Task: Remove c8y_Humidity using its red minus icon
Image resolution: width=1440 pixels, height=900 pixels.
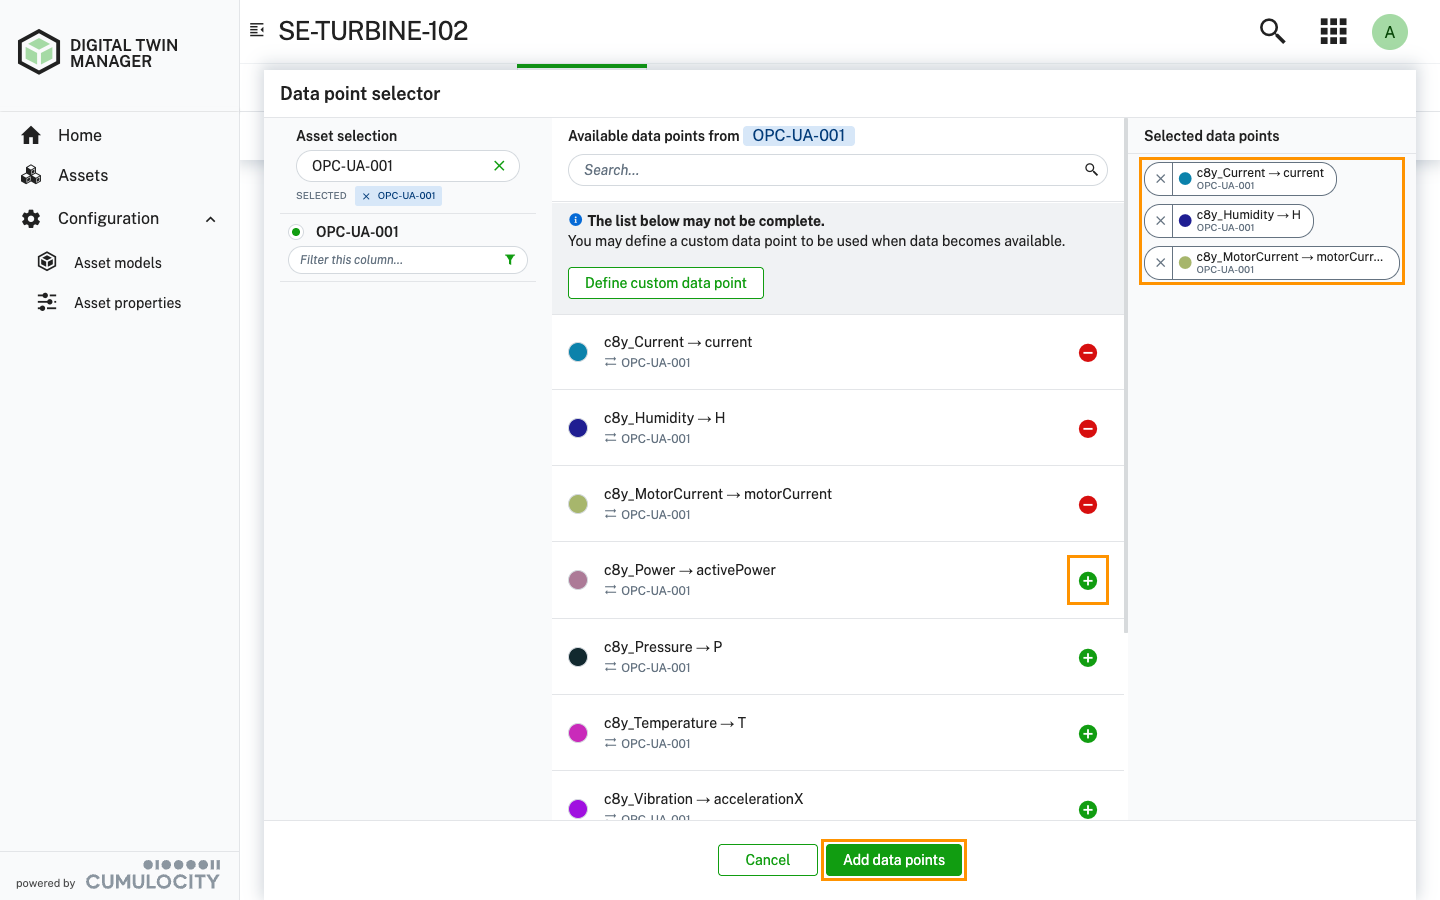Action: pyautogui.click(x=1087, y=428)
